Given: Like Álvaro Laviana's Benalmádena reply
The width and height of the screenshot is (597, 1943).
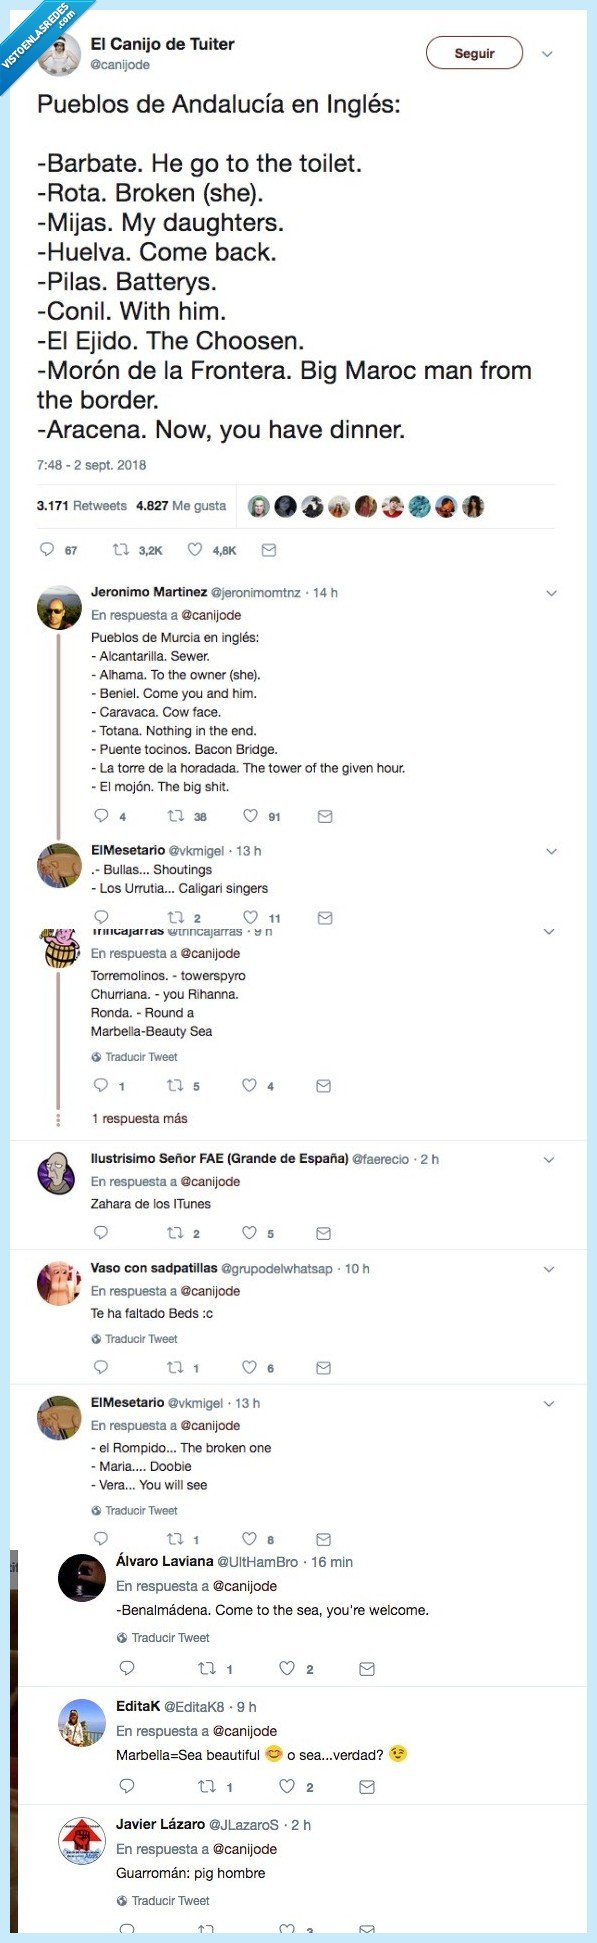Looking at the screenshot, I should [x=286, y=1668].
